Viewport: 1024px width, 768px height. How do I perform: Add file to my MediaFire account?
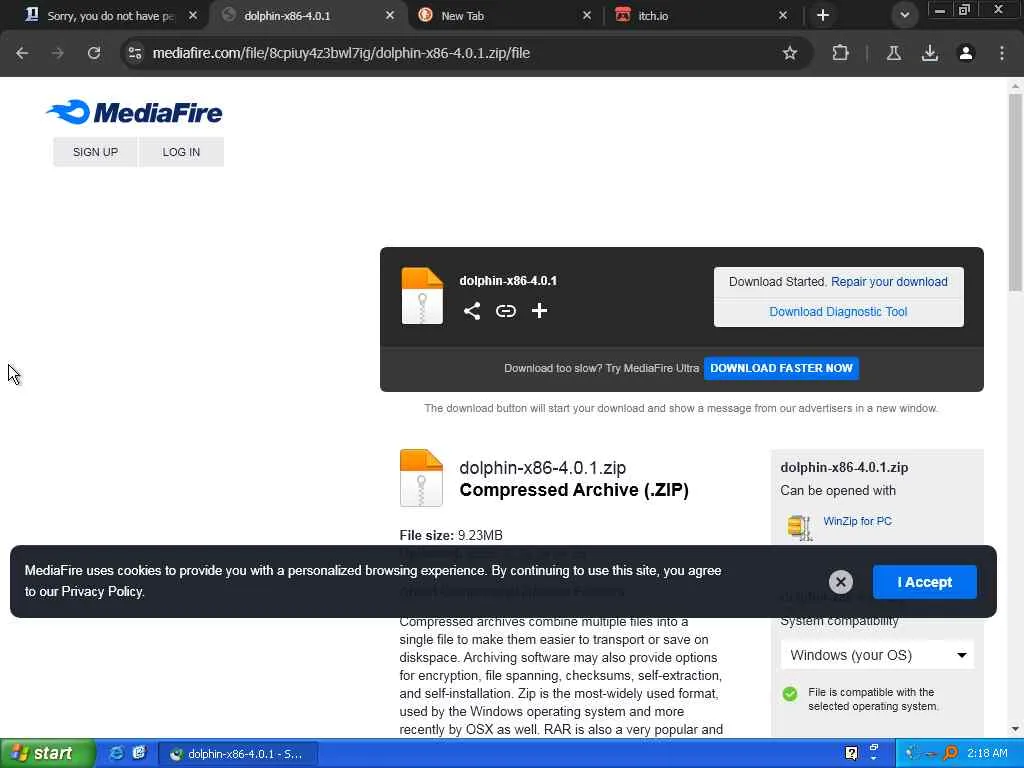click(539, 311)
